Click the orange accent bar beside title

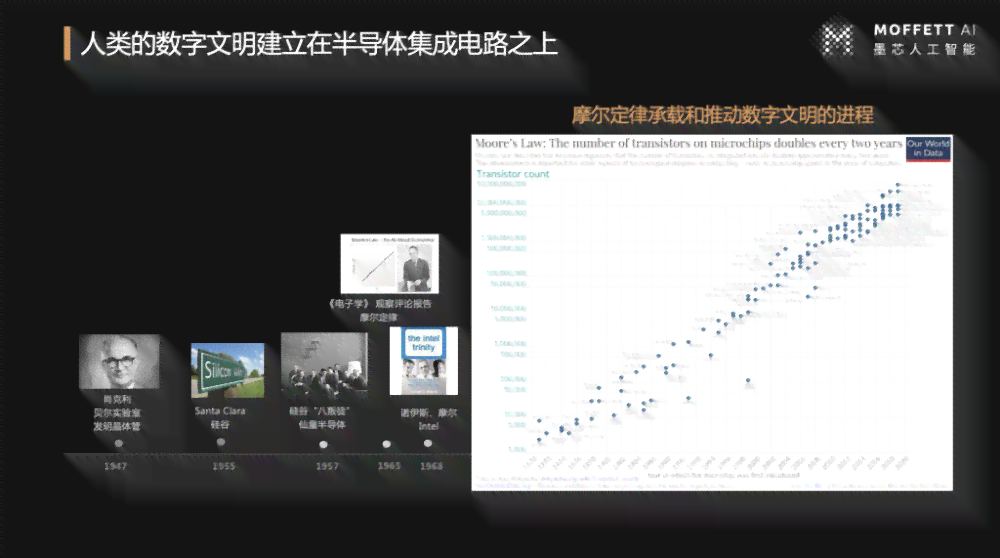point(67,43)
